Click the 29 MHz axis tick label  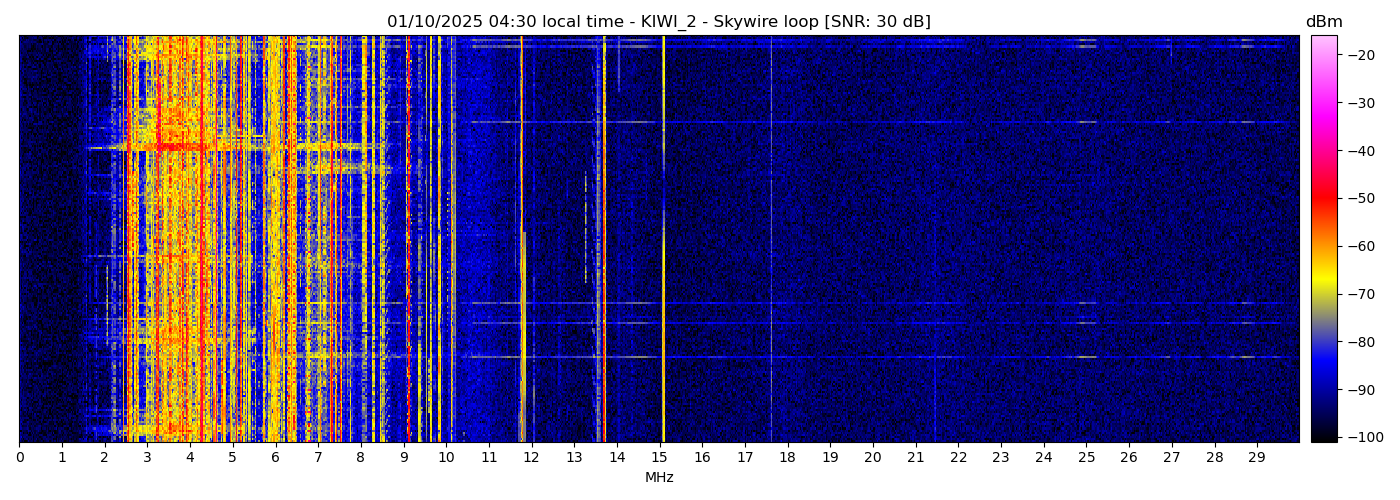pyautogui.click(x=1257, y=458)
